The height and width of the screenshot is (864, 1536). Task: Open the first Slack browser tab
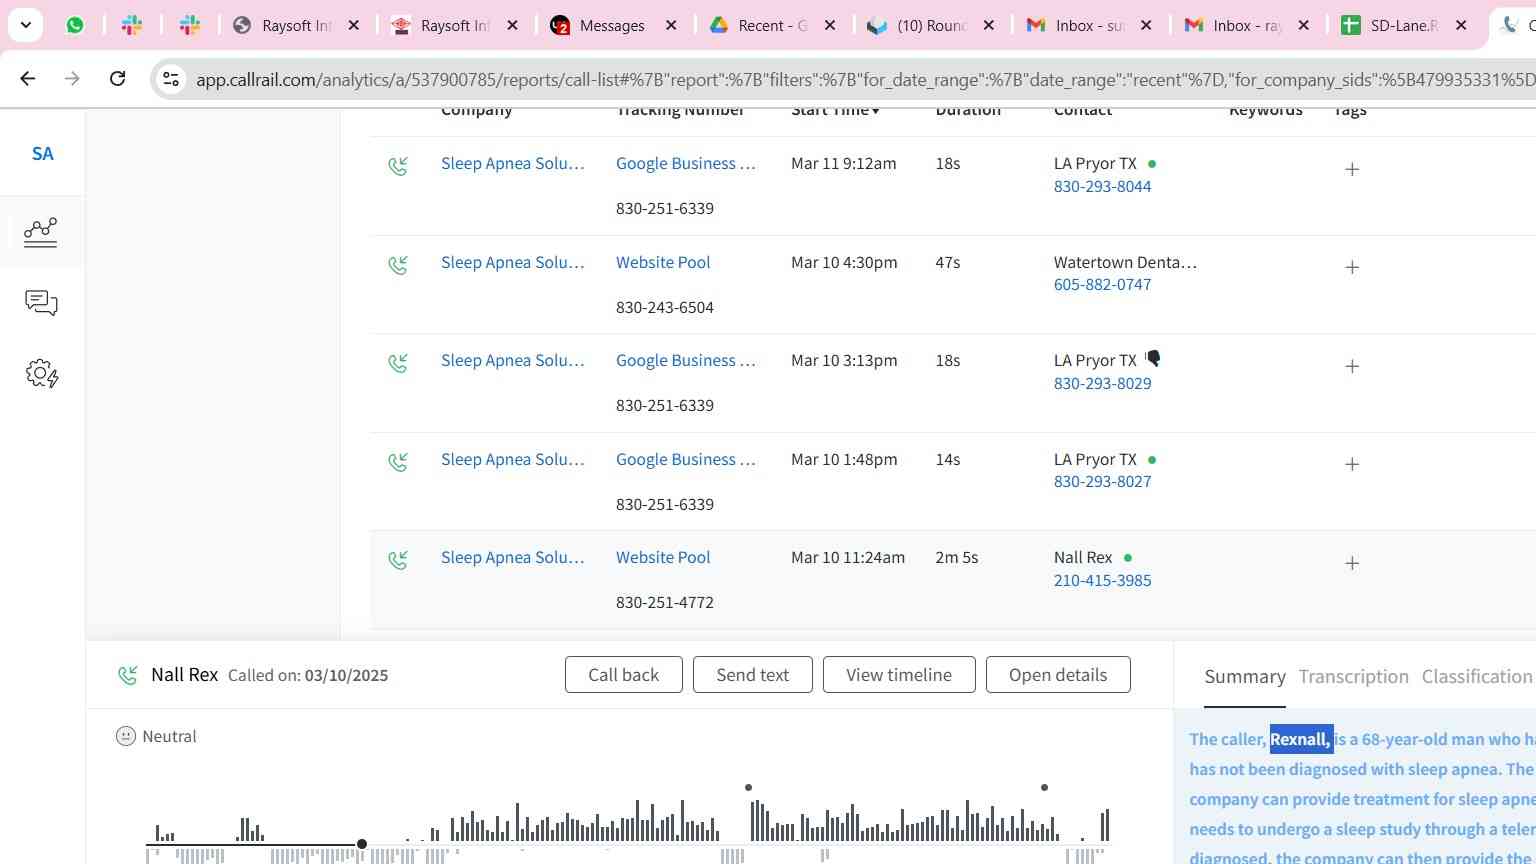tap(132, 26)
